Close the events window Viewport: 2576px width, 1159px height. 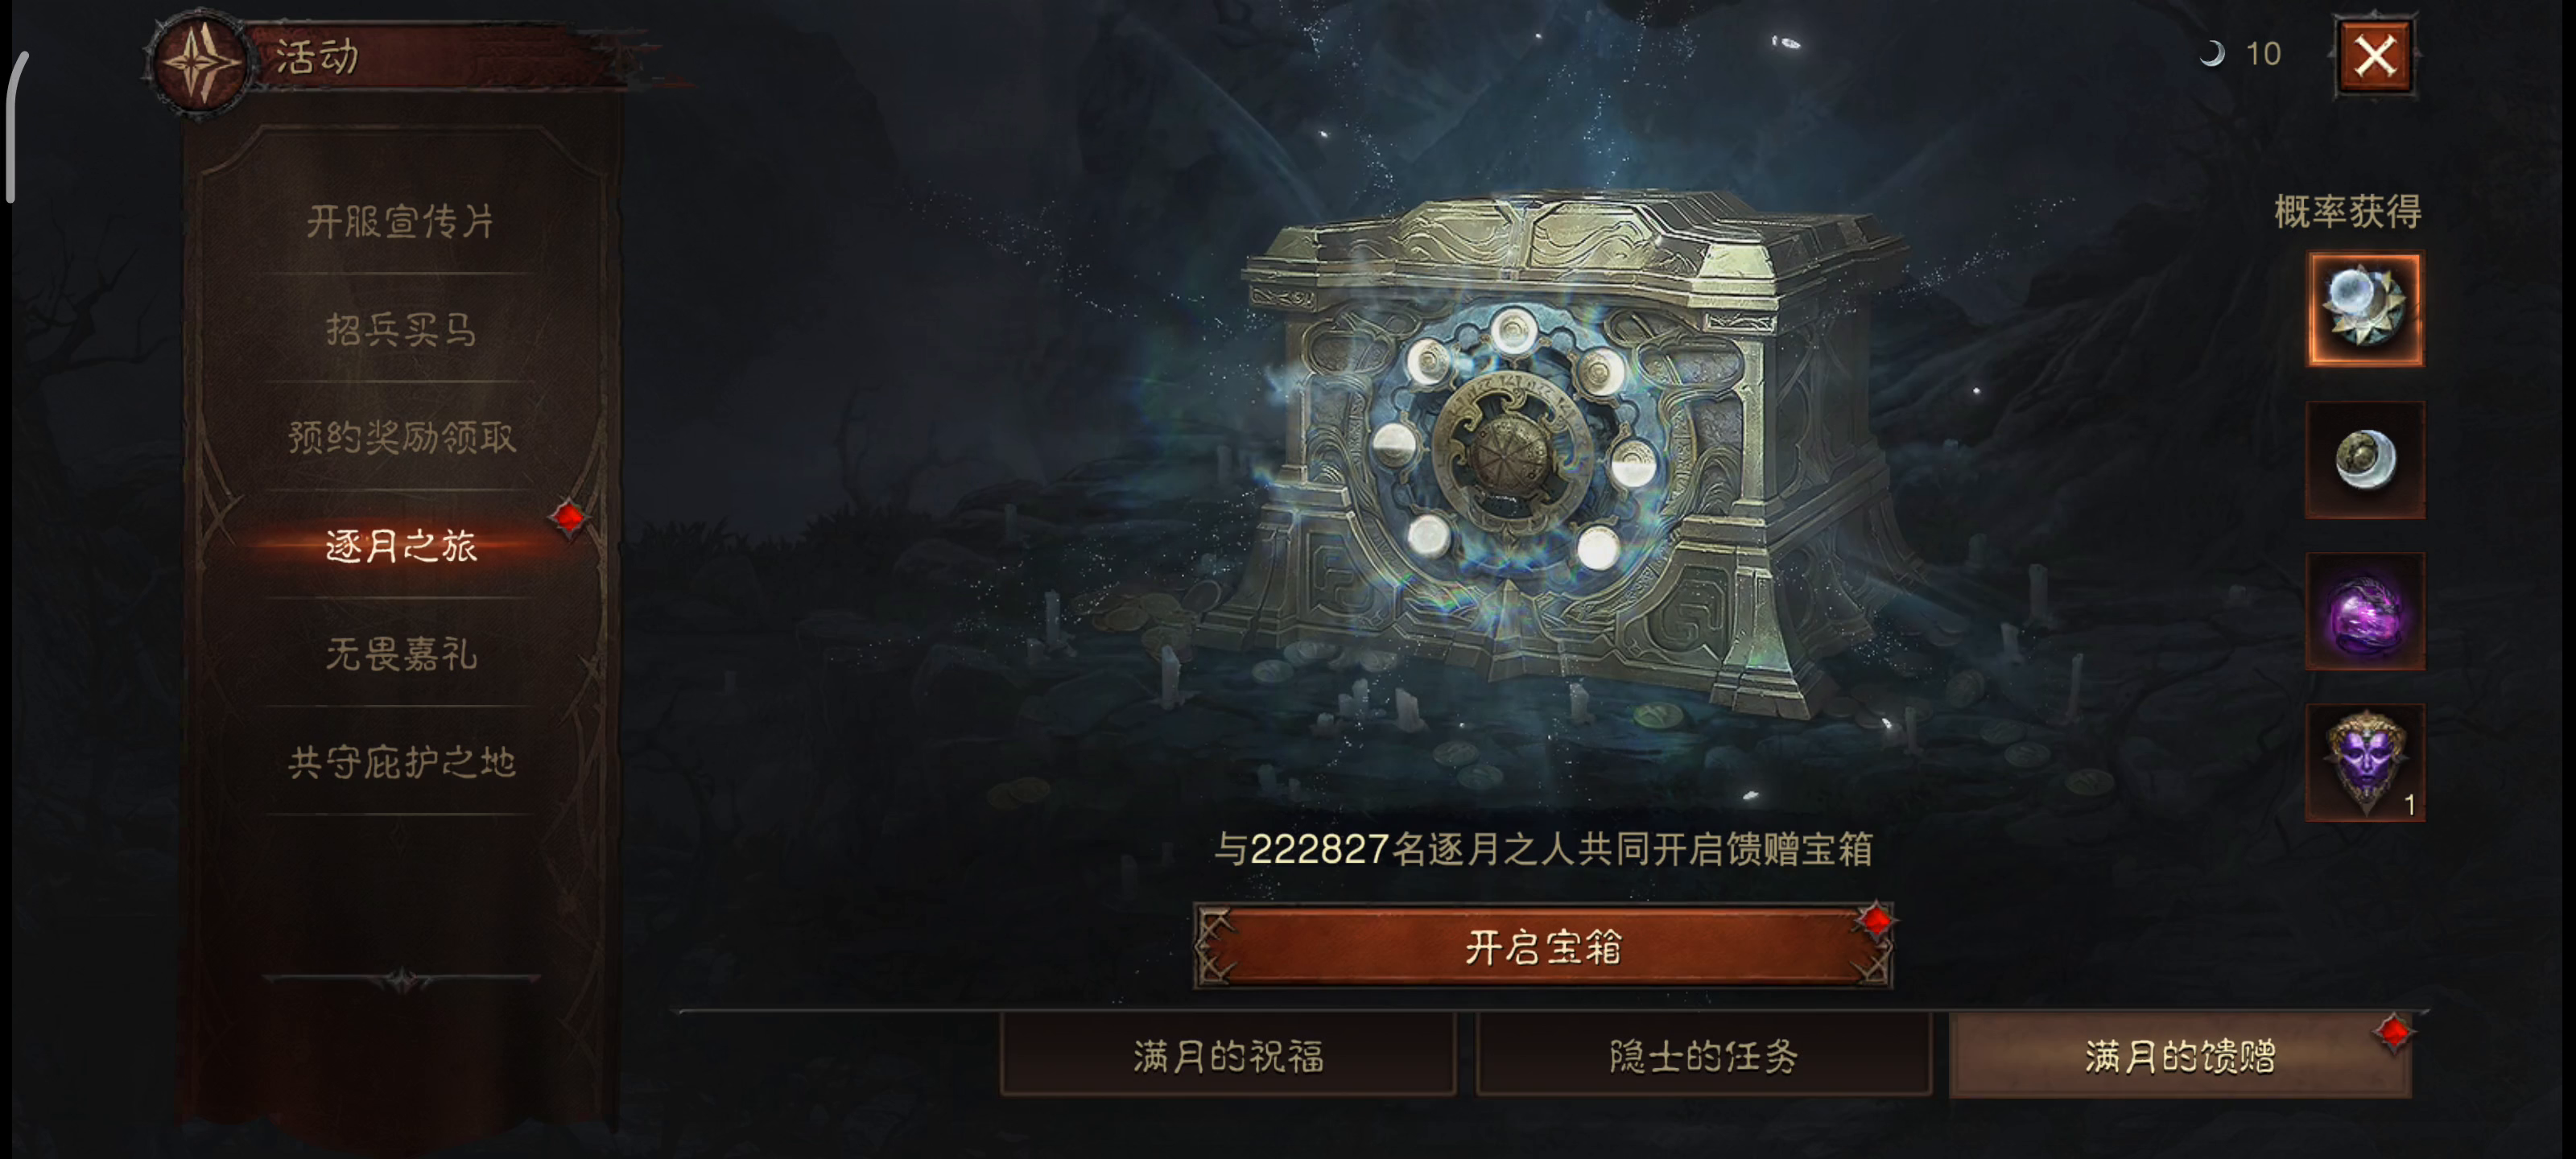2375,55
